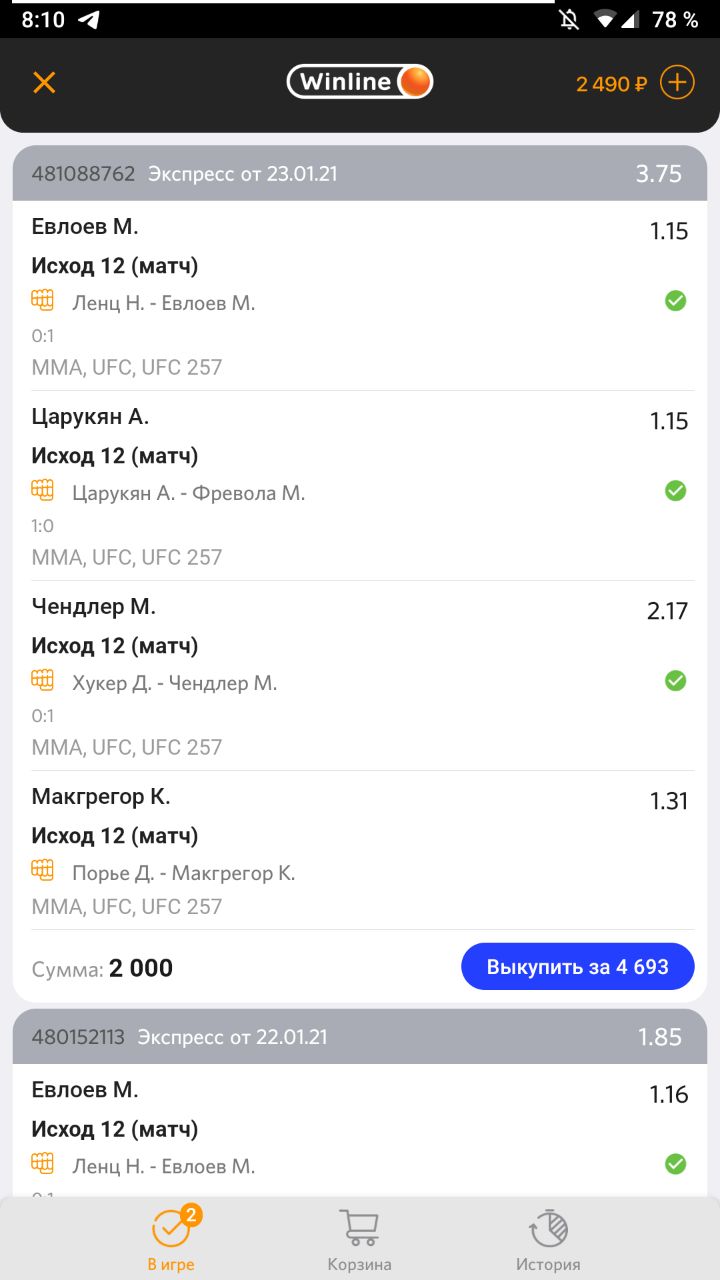Tap green checkmark on first Евлоев М. bet
720x1280 pixels.
(676, 301)
